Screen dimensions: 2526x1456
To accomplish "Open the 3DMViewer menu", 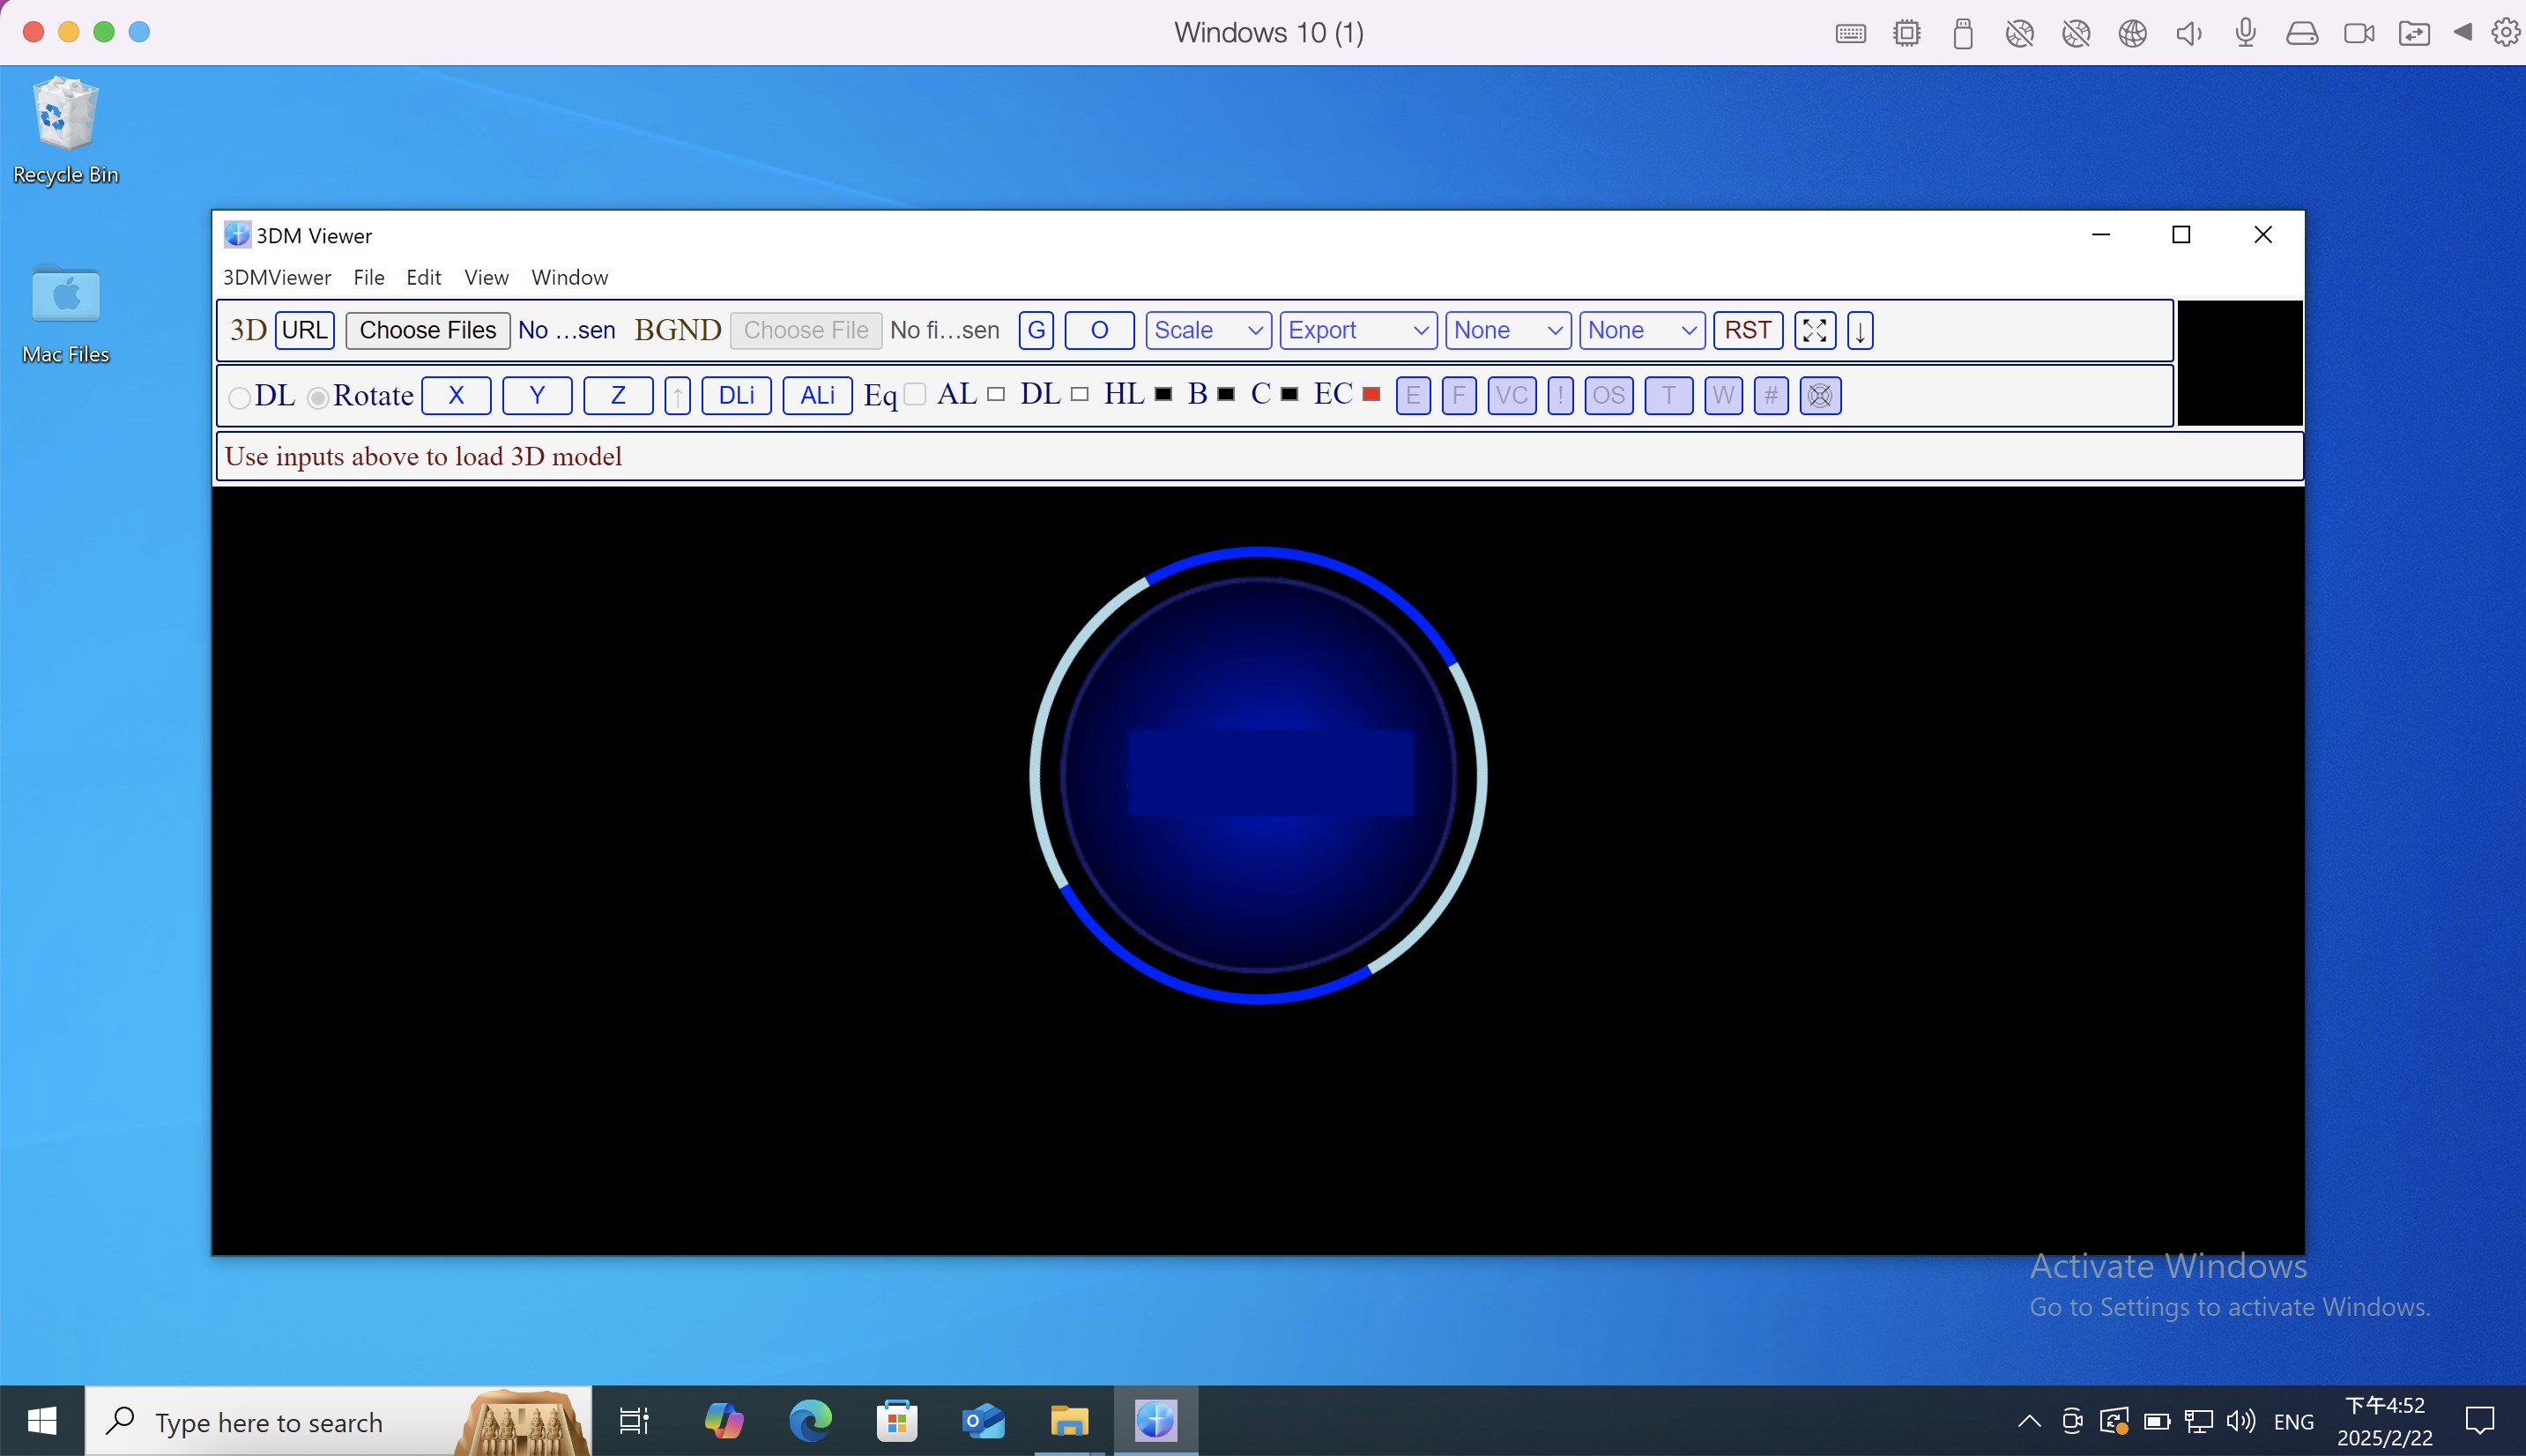I will (x=277, y=277).
